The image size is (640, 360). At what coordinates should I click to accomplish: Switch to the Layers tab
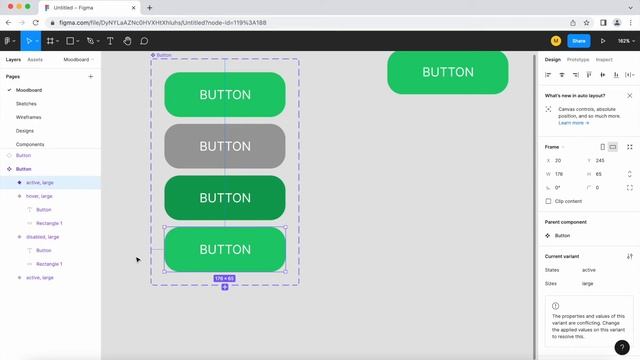(13, 60)
